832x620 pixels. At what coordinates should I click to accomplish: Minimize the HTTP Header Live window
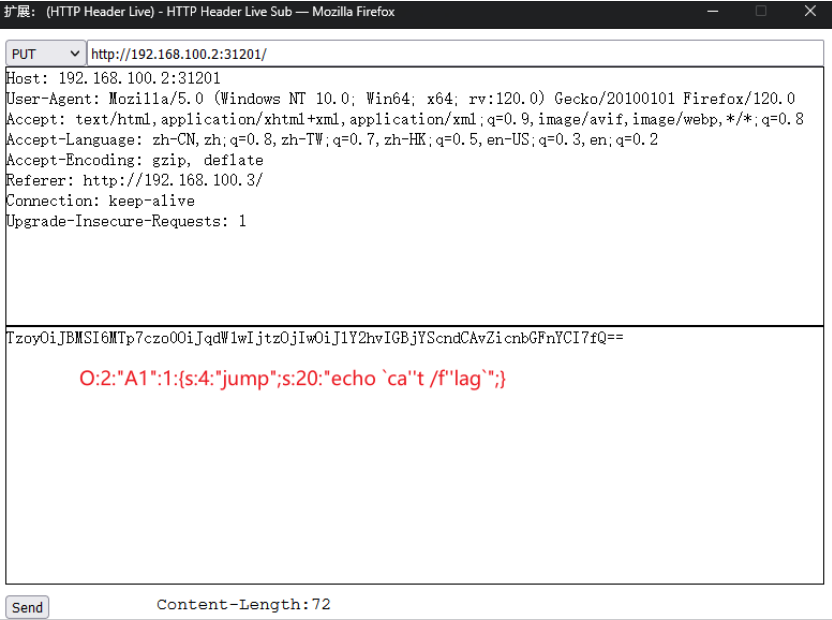point(713,12)
